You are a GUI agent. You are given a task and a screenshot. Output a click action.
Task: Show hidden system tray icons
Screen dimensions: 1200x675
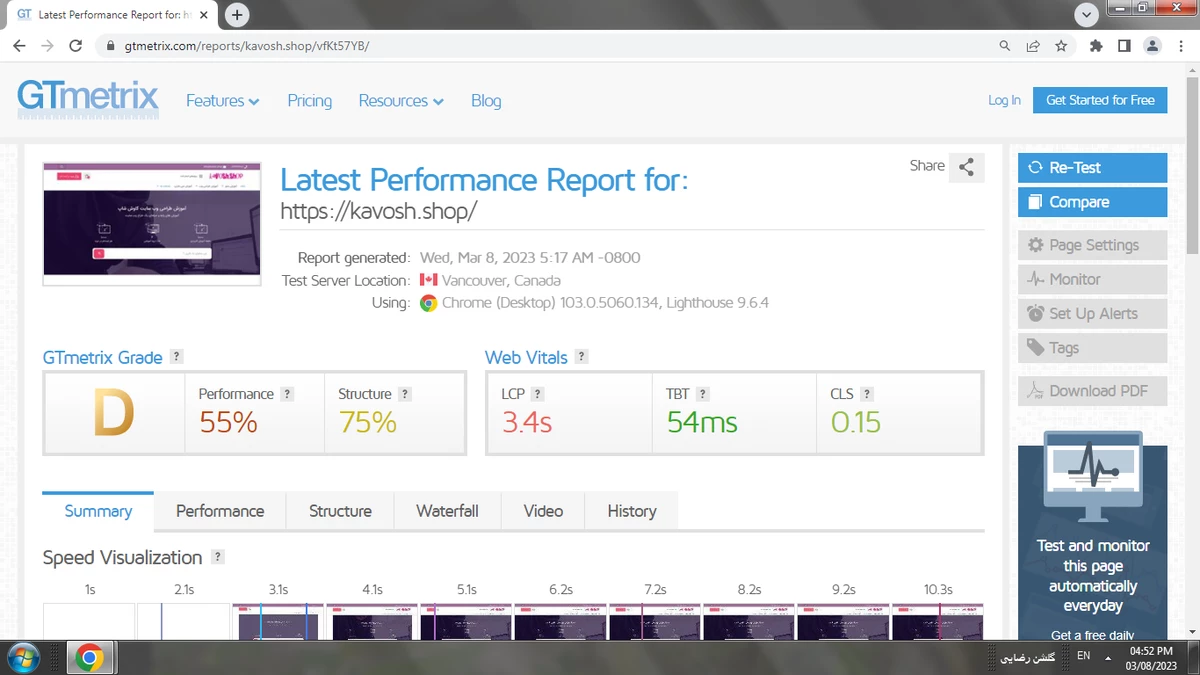click(x=1108, y=658)
